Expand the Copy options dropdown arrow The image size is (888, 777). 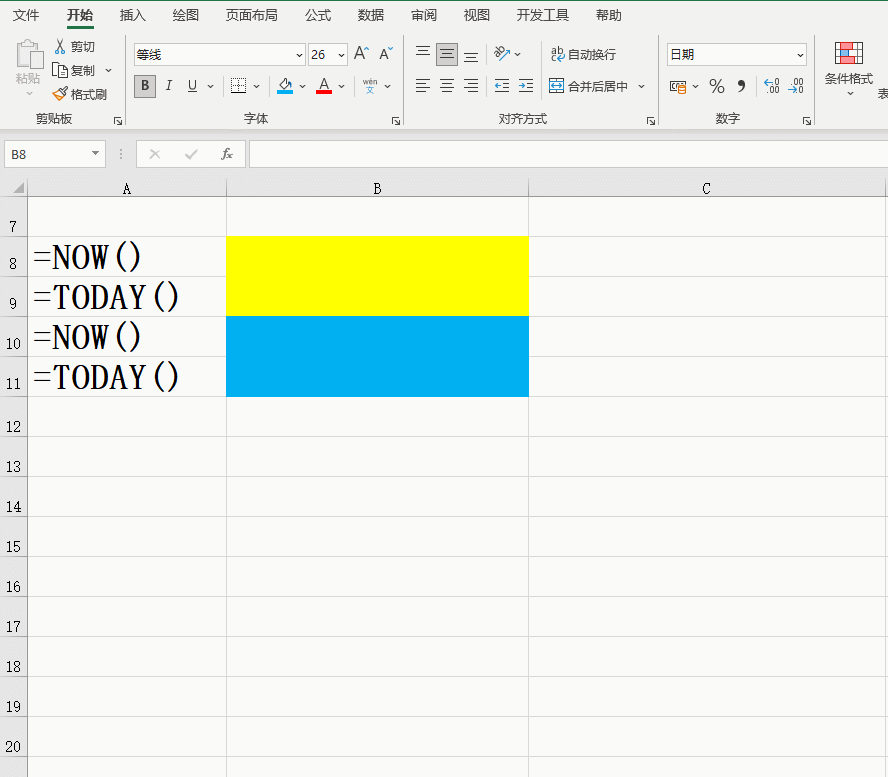109,71
